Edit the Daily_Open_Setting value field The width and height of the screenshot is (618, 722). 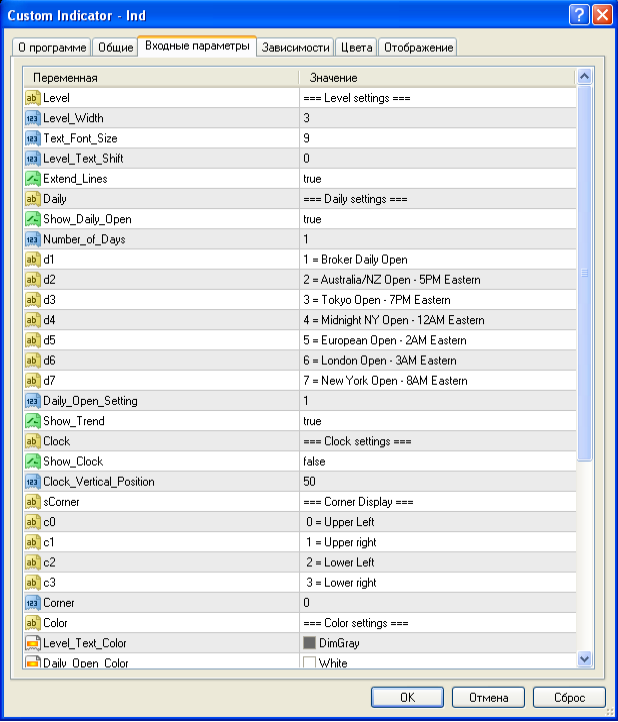436,401
